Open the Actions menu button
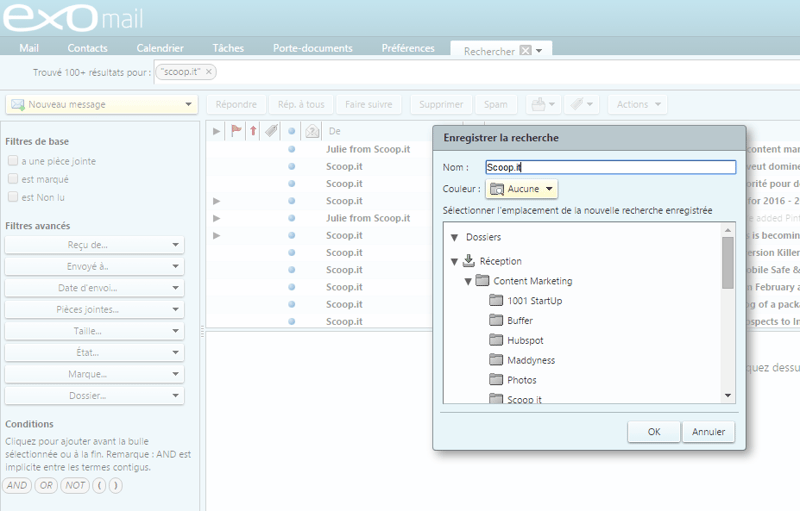Screen dimensions: 800x511 pos(638,104)
